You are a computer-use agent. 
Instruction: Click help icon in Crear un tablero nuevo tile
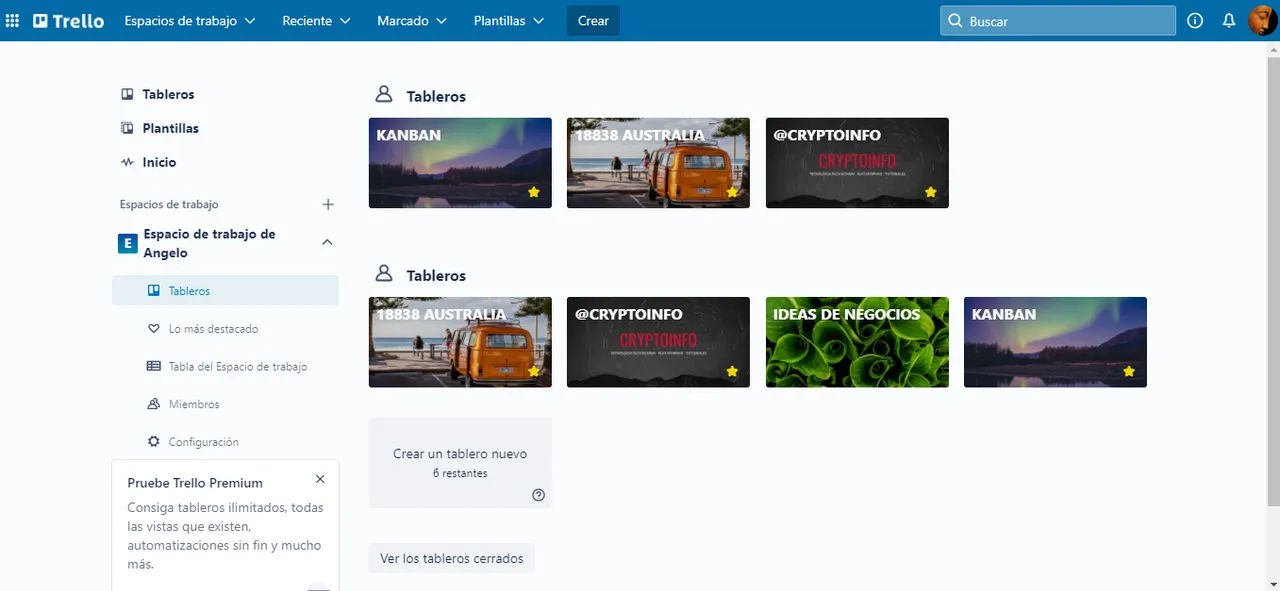[539, 495]
